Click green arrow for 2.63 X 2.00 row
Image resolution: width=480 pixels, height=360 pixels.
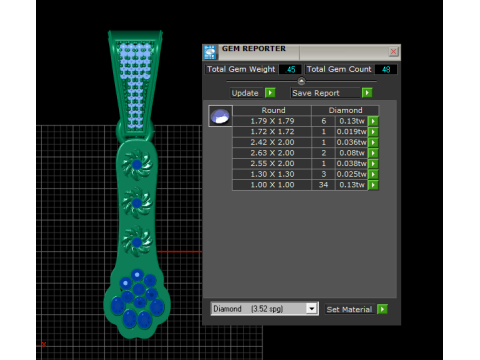373,153
